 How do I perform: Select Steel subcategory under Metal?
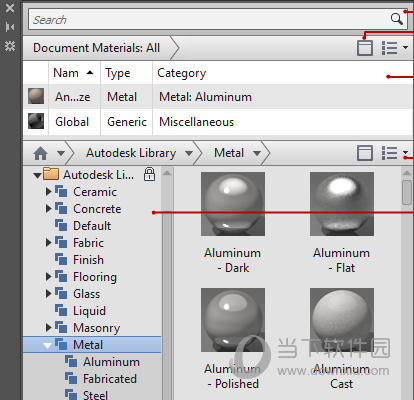click(95, 395)
